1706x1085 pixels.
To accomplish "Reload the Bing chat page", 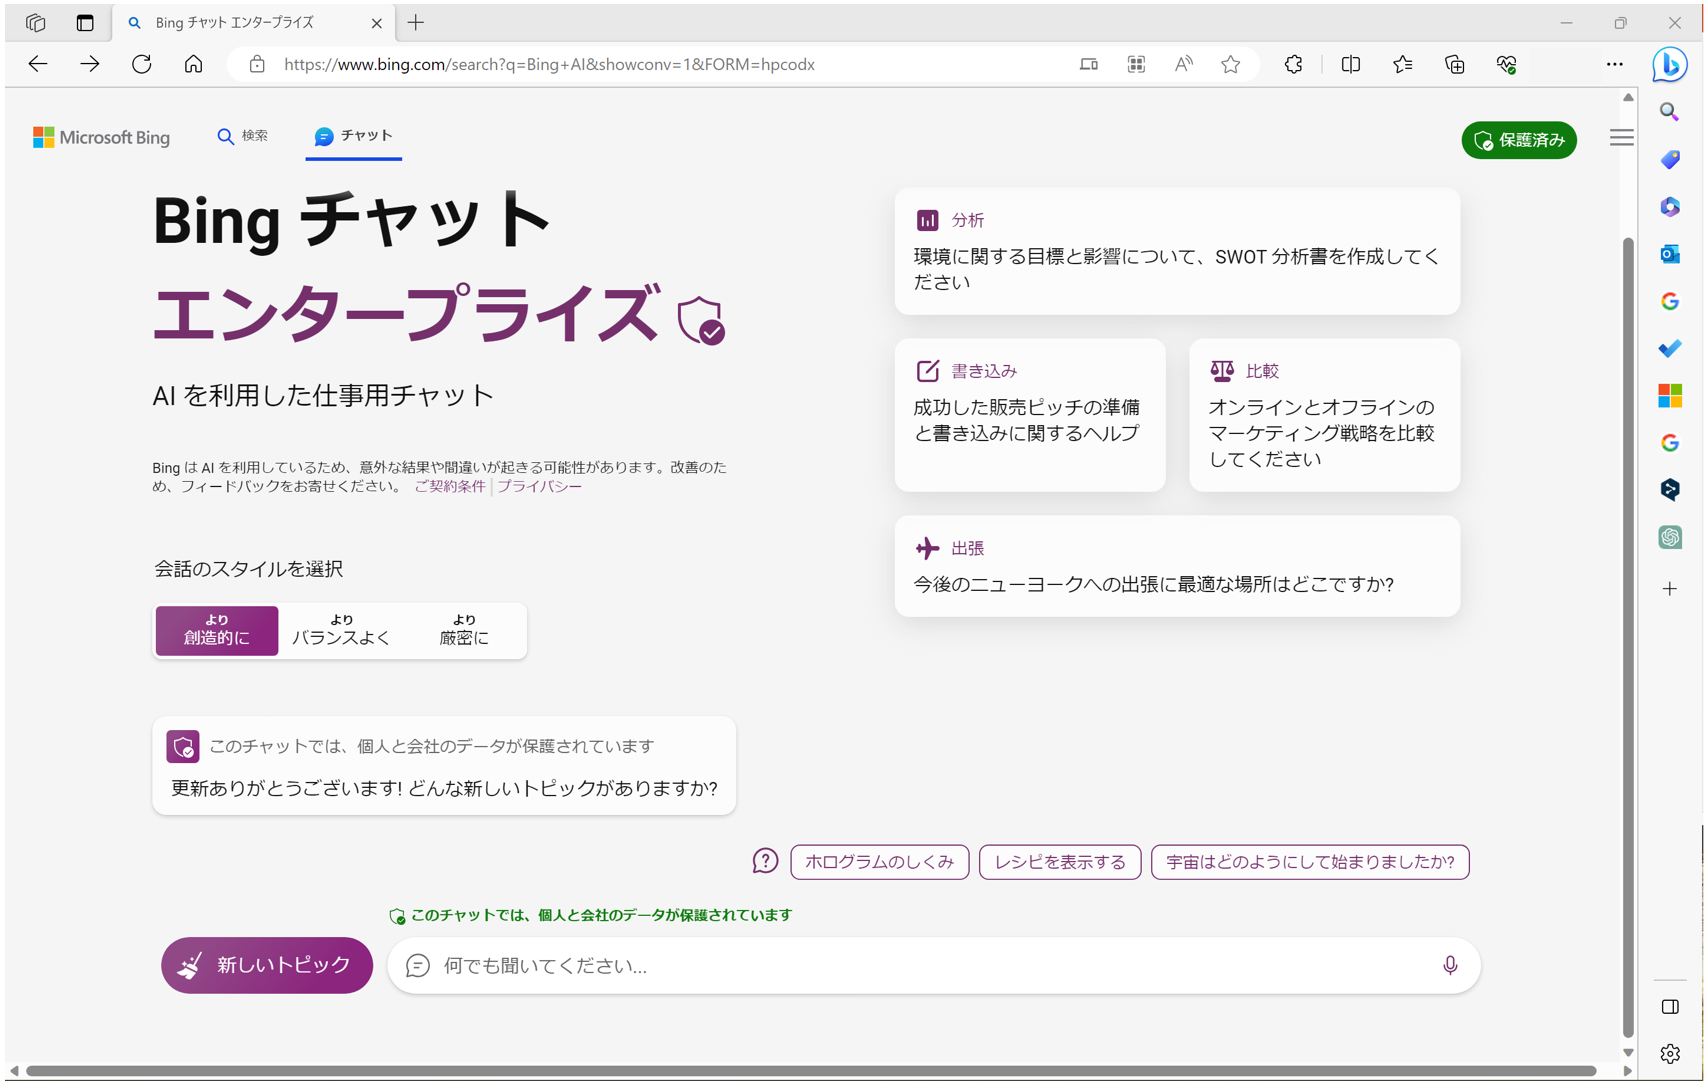I will (x=142, y=64).
